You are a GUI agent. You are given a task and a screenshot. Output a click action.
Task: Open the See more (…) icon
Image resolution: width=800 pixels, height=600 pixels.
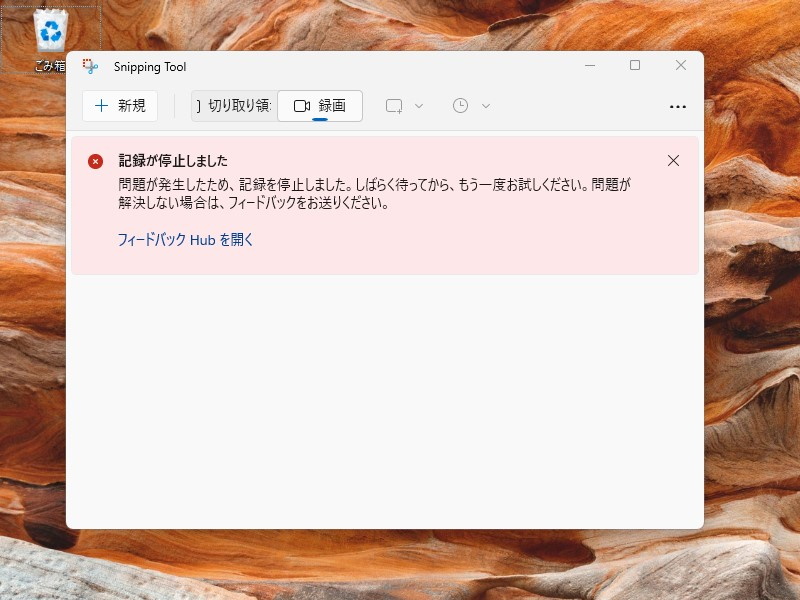tap(678, 106)
